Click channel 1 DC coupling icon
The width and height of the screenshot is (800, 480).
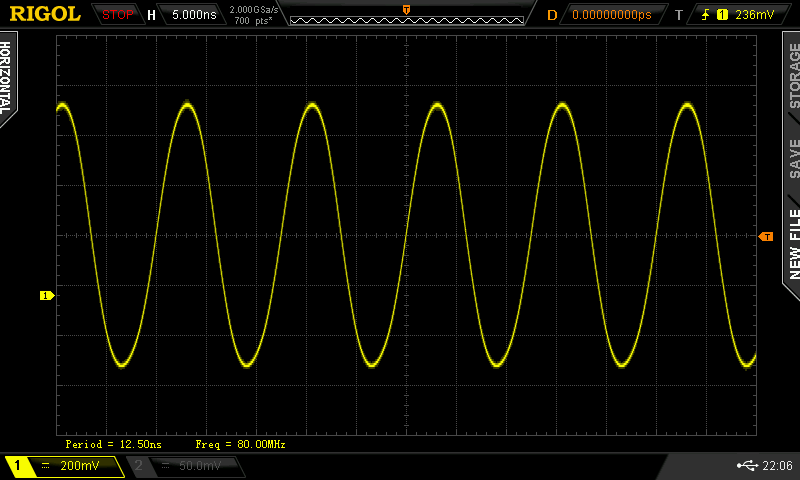point(45,465)
